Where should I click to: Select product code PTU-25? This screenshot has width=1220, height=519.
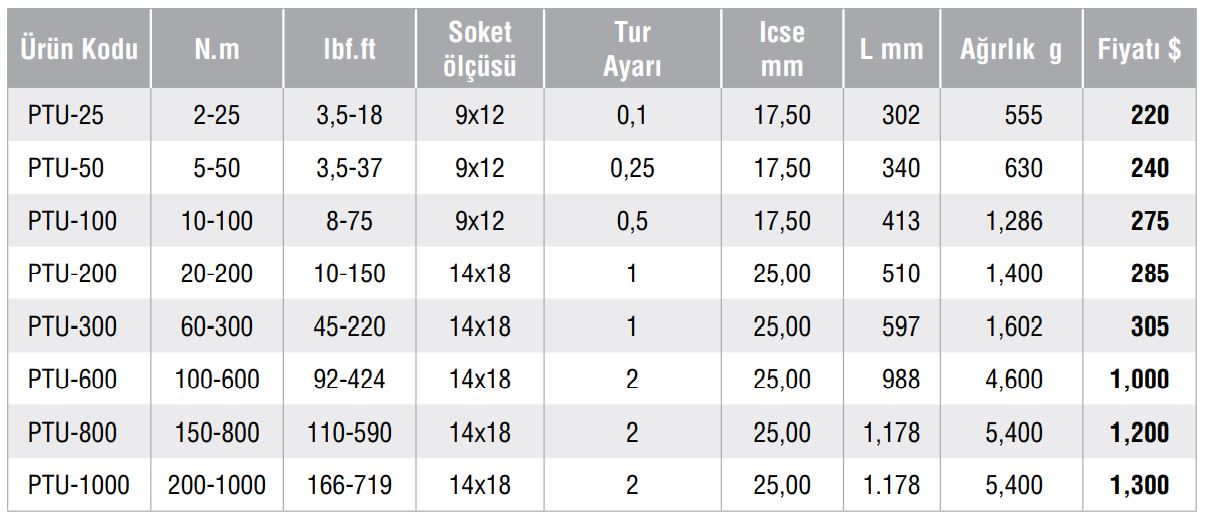pos(66,115)
